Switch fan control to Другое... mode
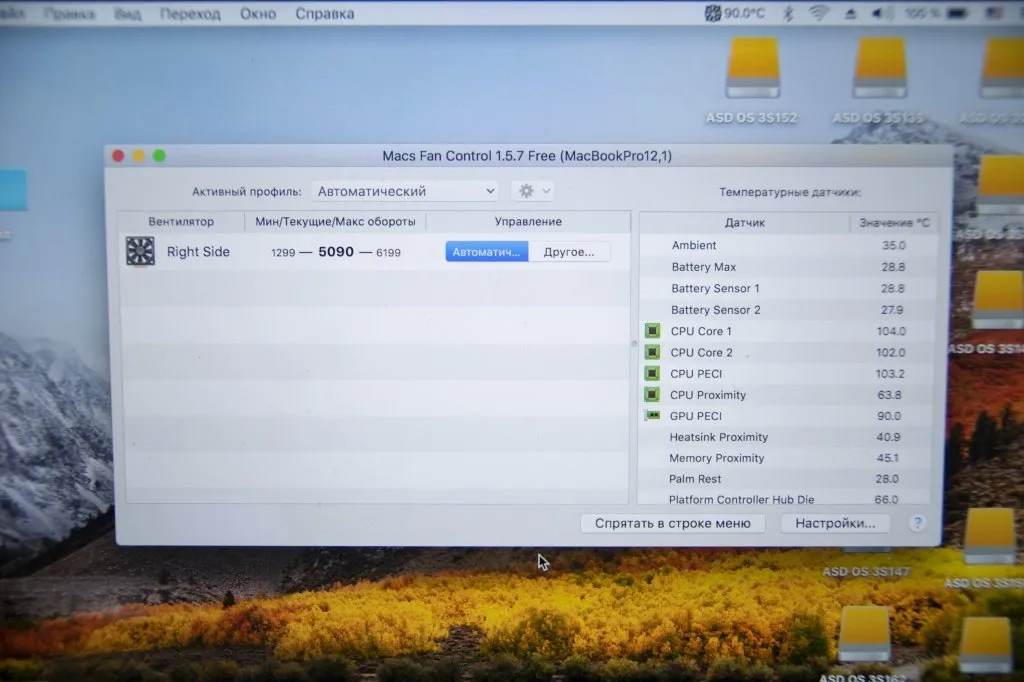Screen dimensions: 1024x682 click(x=569, y=252)
